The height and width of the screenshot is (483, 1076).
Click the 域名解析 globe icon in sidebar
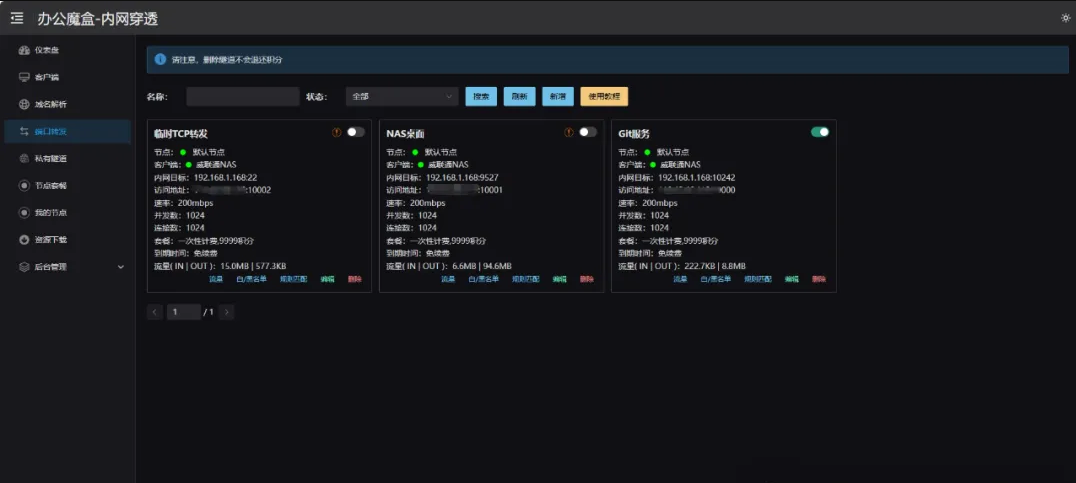click(24, 104)
